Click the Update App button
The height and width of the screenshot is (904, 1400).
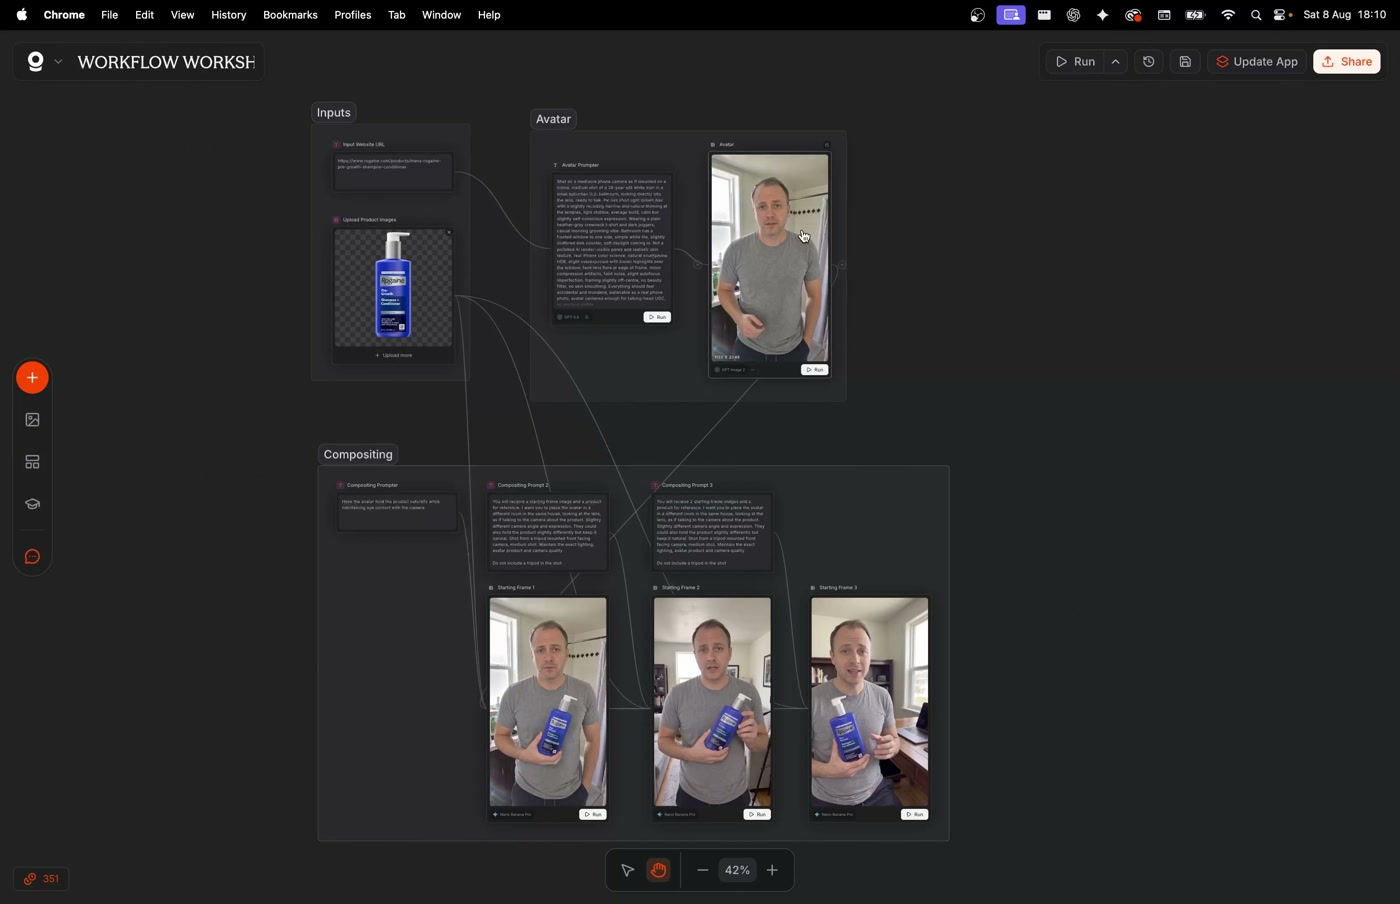click(x=1257, y=62)
